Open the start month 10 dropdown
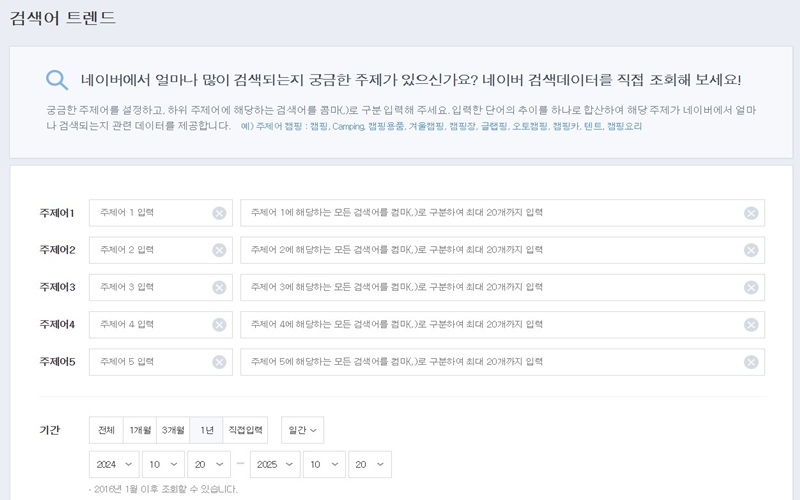The image size is (800, 500). (x=163, y=464)
